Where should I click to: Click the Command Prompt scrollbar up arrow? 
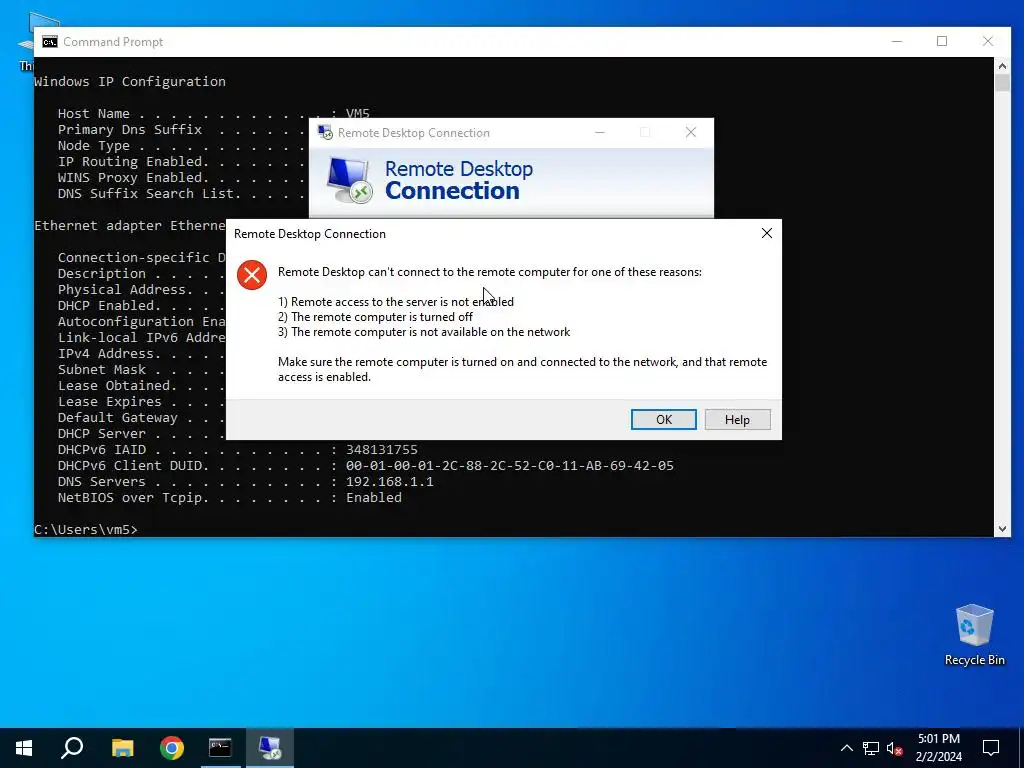click(x=1002, y=65)
